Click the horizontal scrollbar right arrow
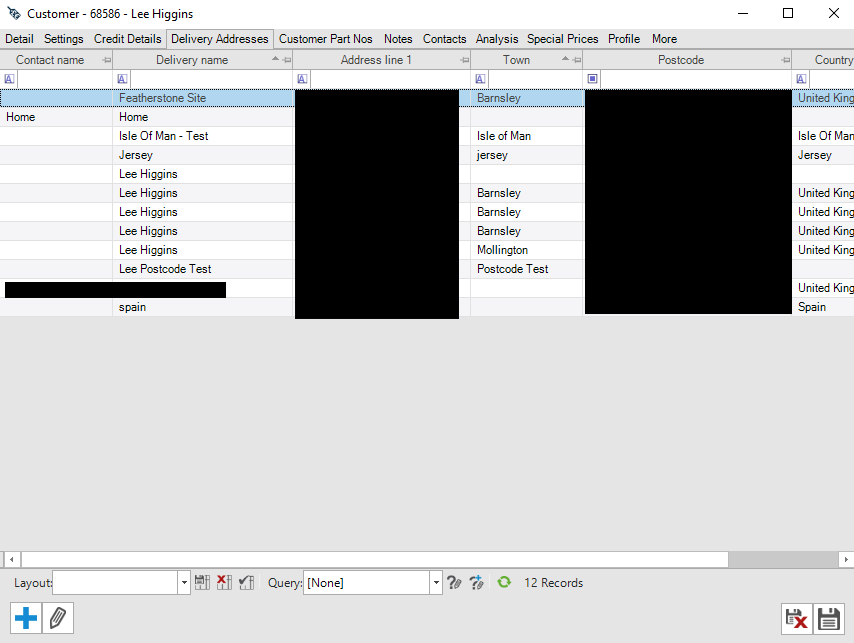 pos(847,559)
